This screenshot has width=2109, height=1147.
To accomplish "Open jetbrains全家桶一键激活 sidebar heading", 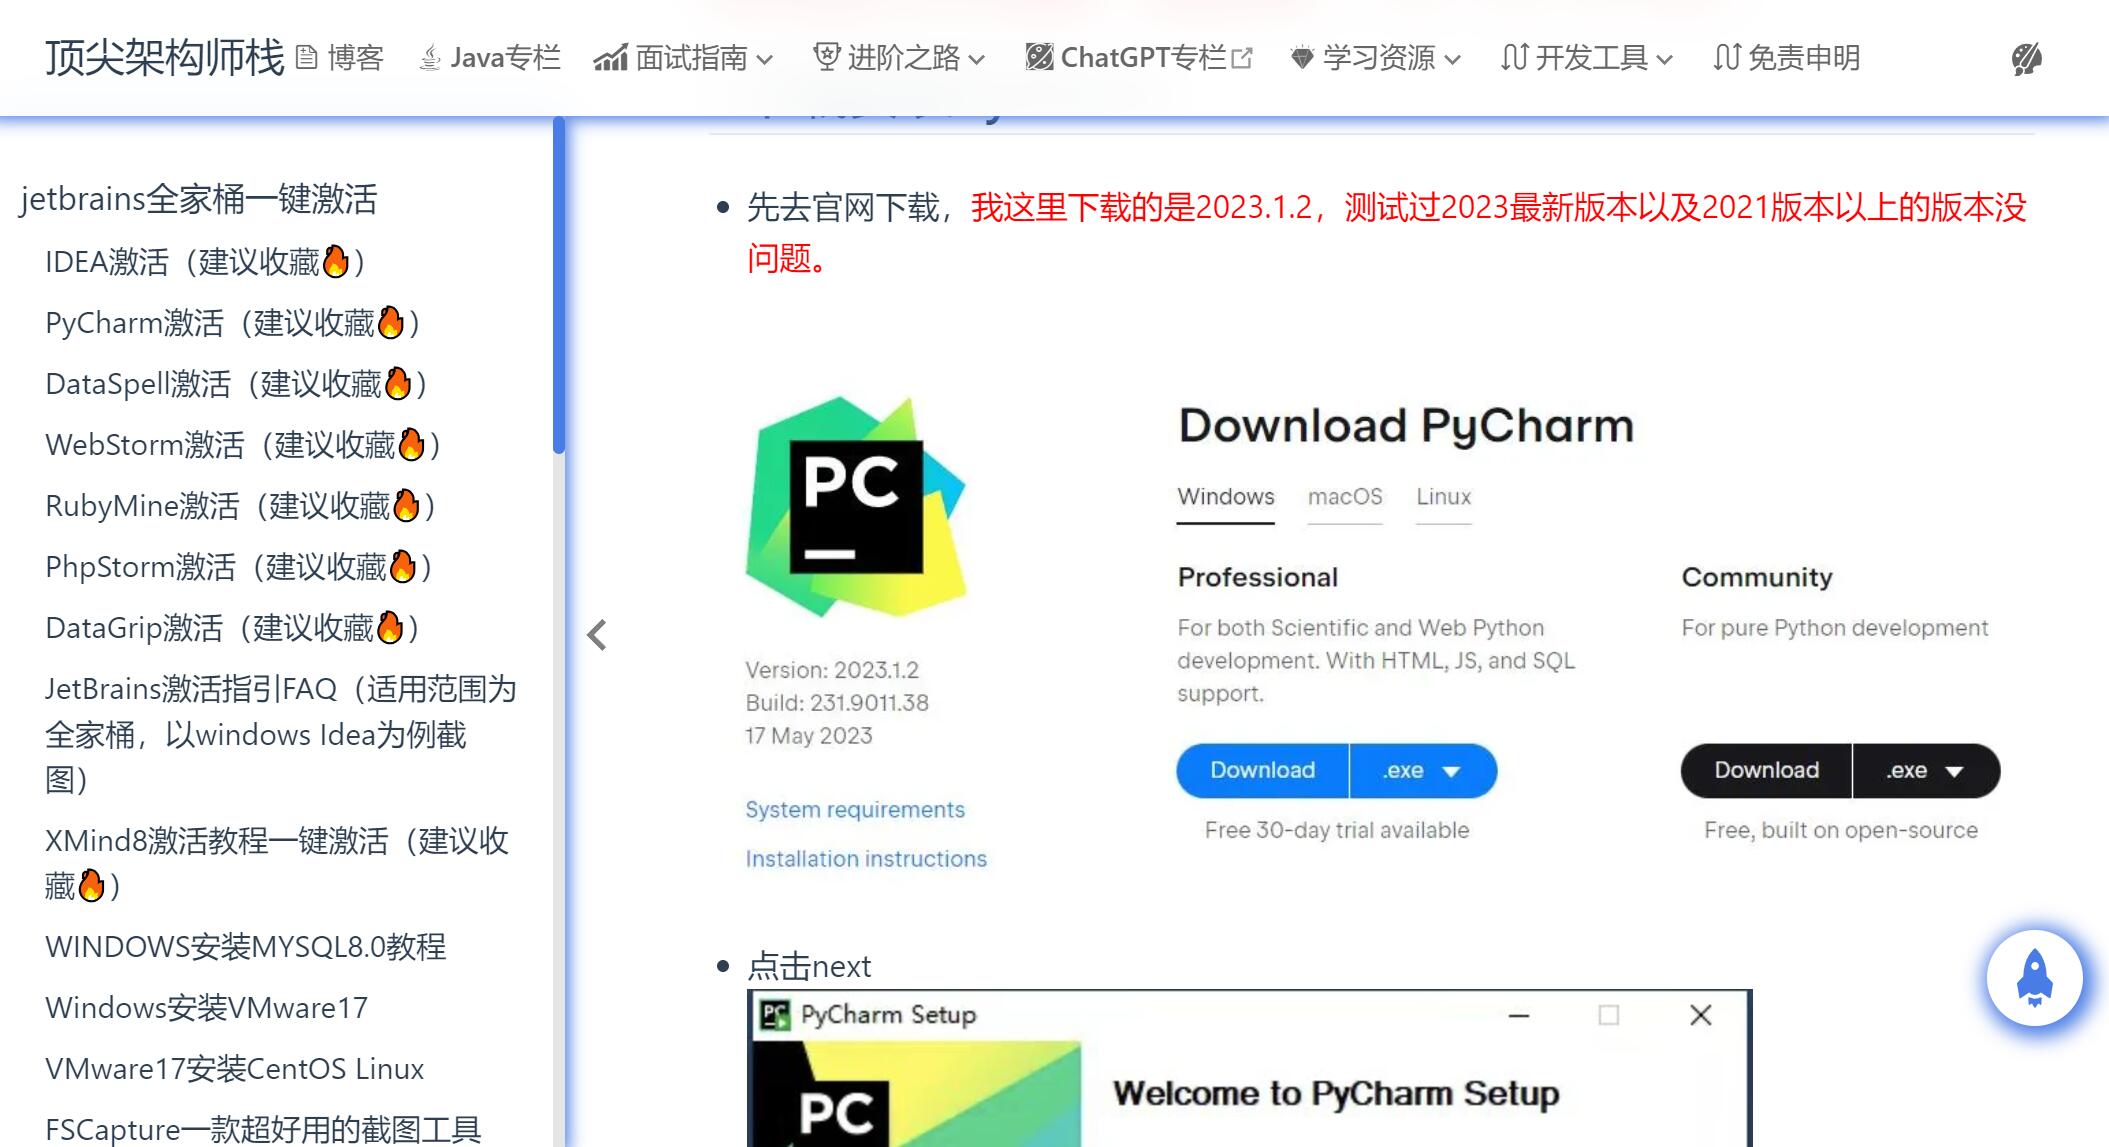I will click(198, 199).
